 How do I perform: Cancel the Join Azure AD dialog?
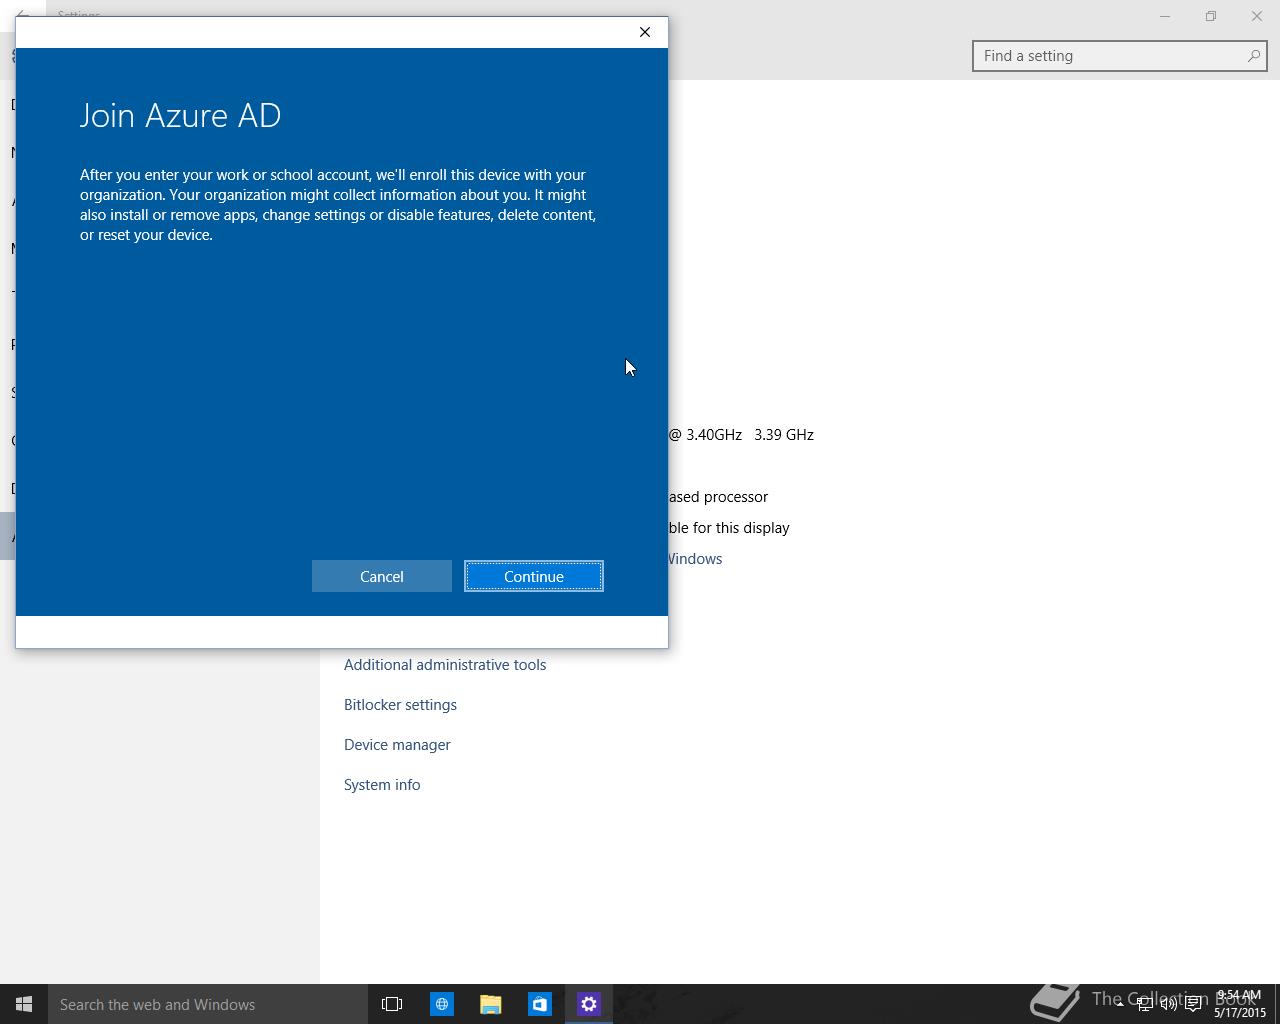tap(382, 576)
